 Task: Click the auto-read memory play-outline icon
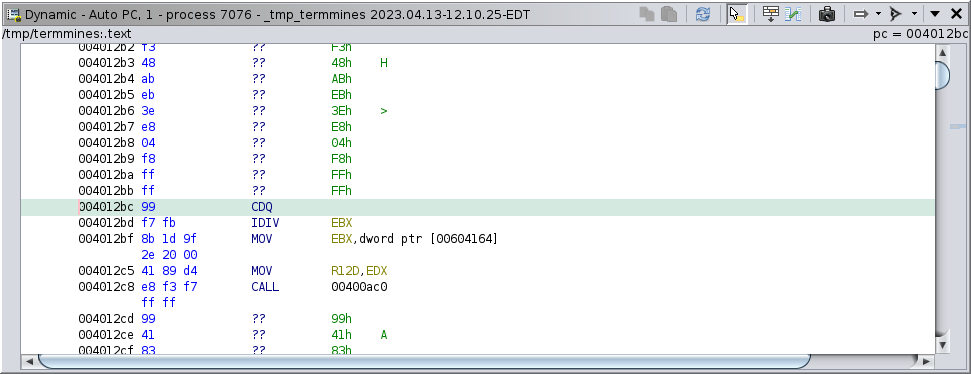895,14
